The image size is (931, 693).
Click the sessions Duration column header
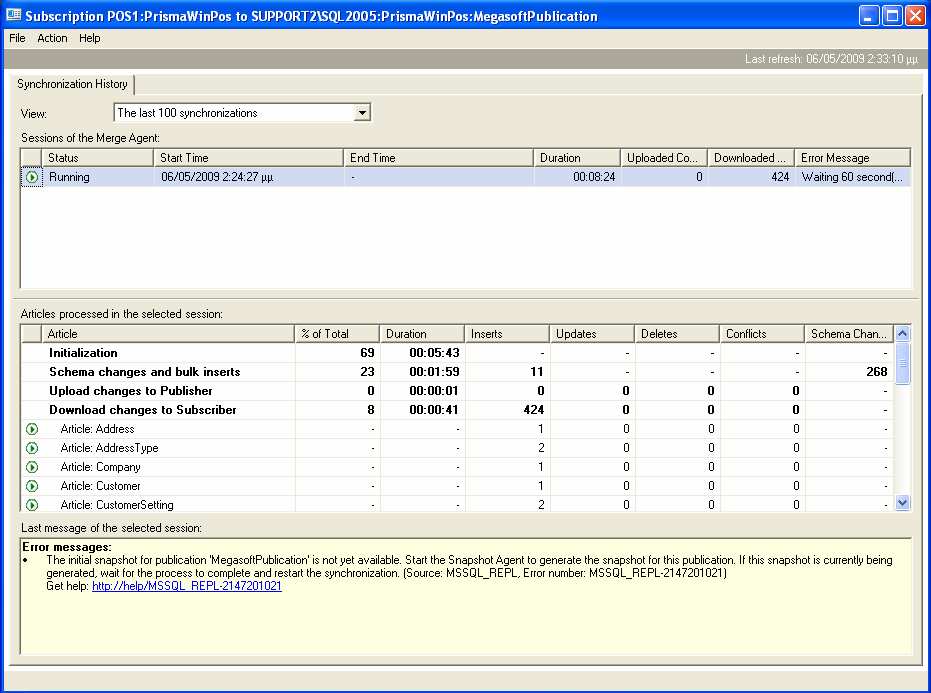tap(577, 158)
